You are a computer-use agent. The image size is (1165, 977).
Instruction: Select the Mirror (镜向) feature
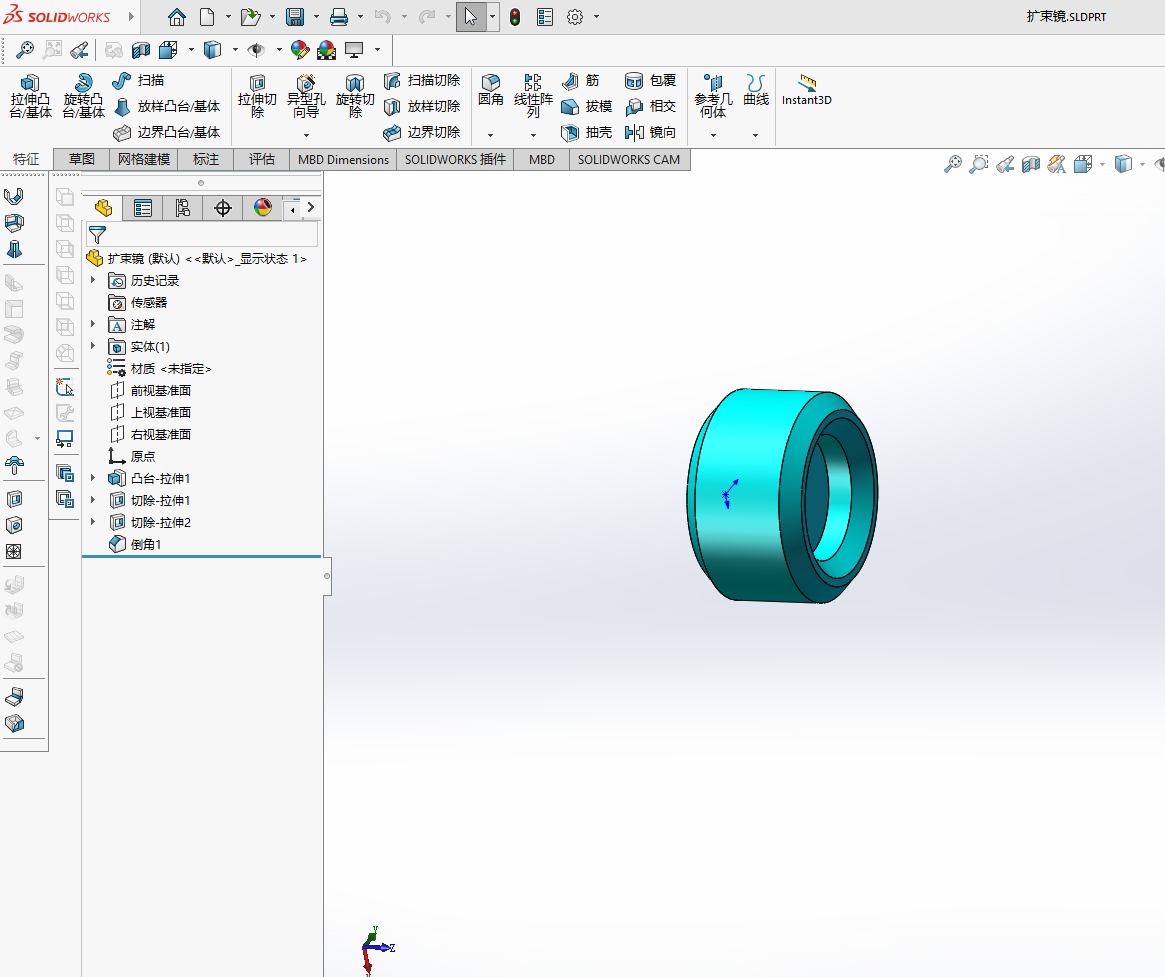(650, 132)
